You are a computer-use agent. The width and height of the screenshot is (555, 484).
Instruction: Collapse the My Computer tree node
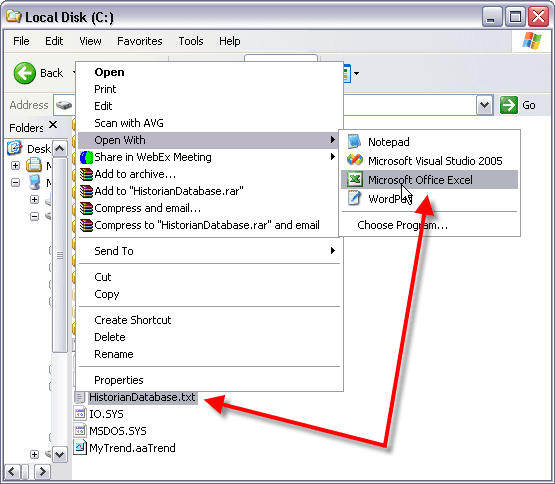tap(15, 183)
